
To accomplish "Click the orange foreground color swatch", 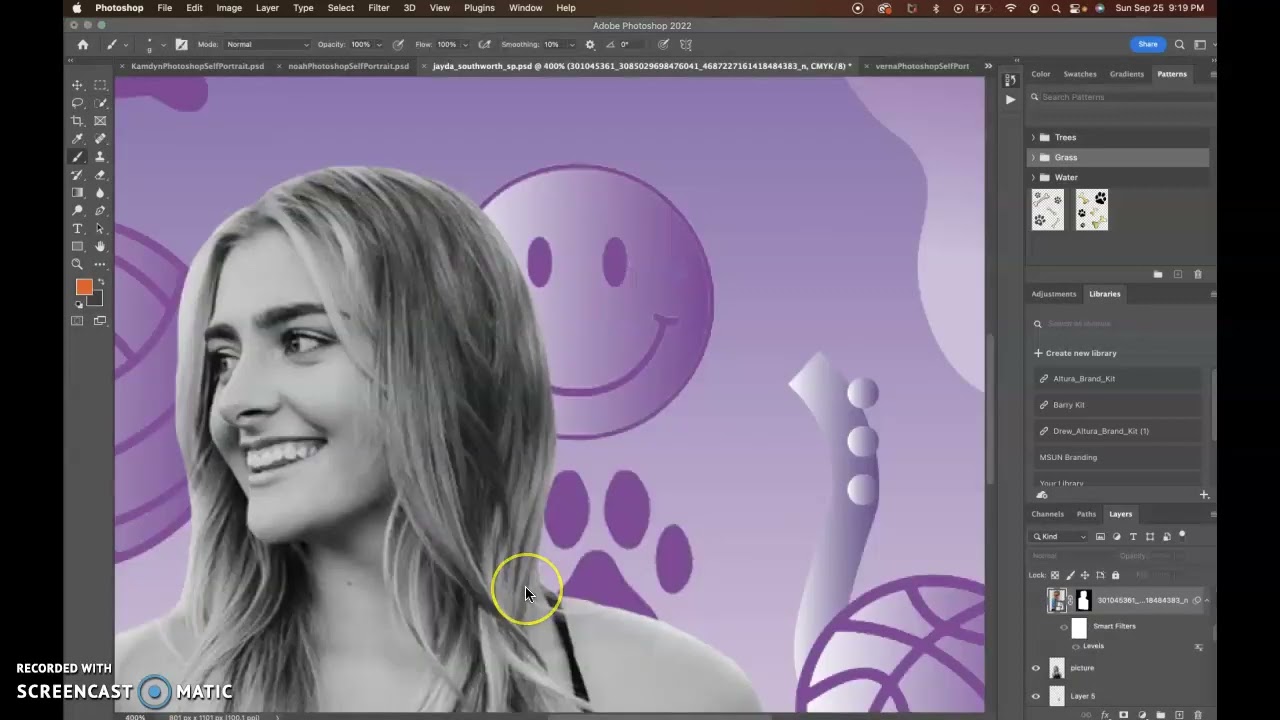I will [84, 287].
